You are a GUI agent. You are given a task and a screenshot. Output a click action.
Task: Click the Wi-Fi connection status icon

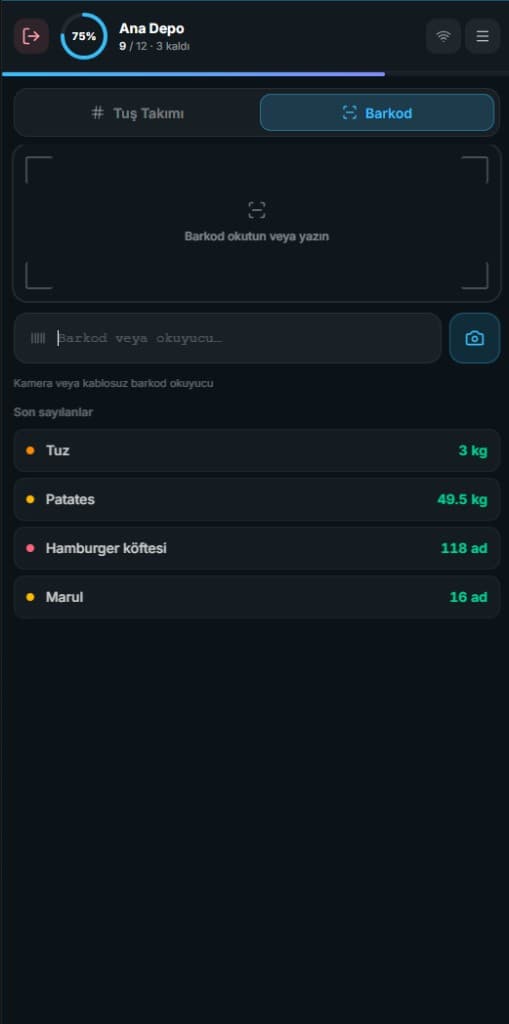point(444,36)
